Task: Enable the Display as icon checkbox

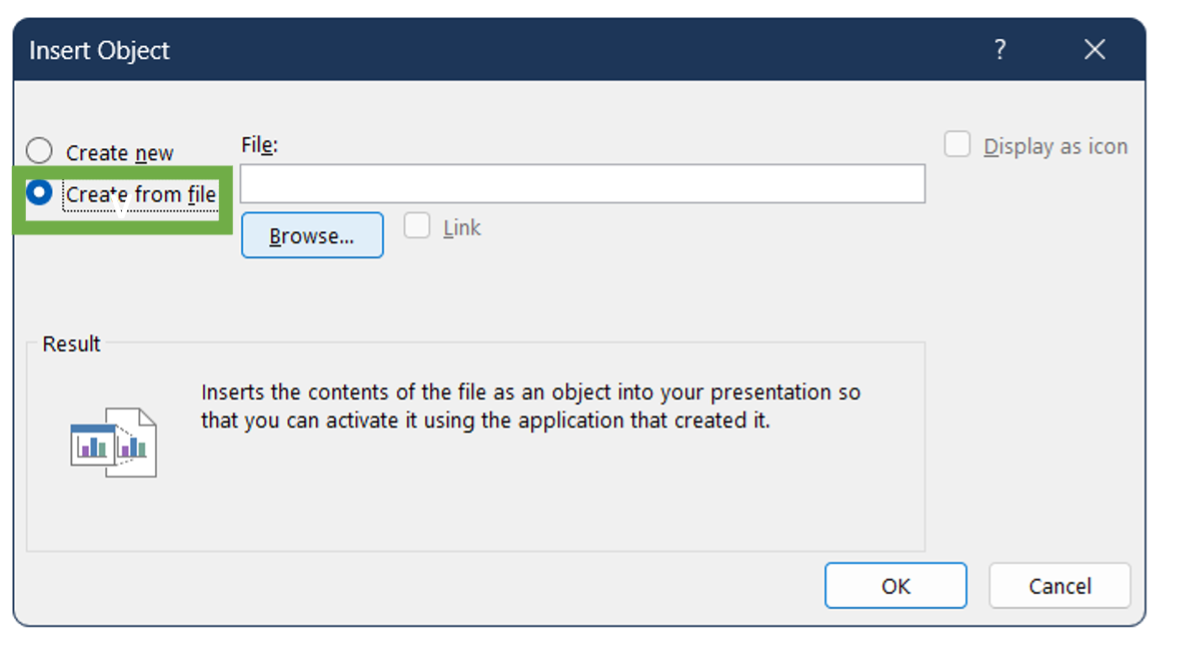Action: coord(957,144)
